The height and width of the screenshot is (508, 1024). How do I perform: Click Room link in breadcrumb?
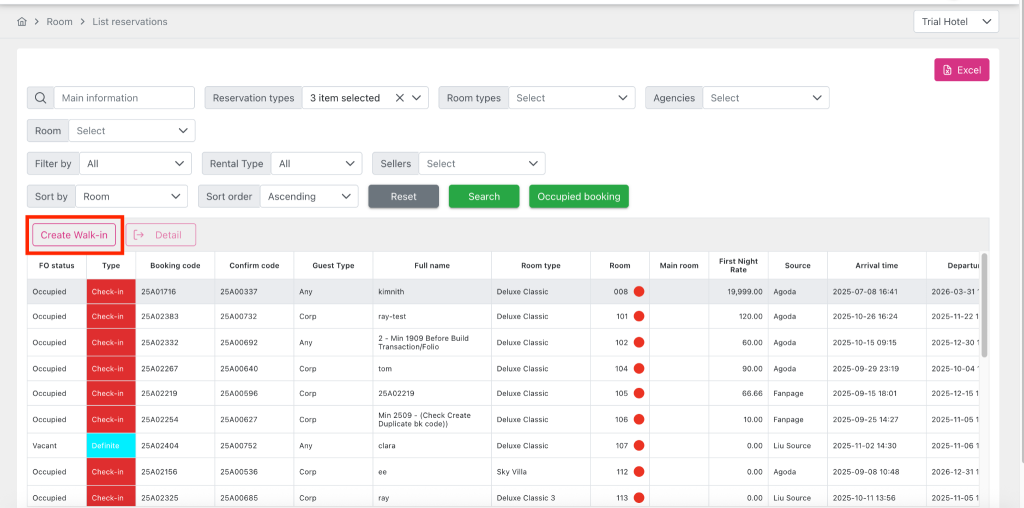coord(59,22)
